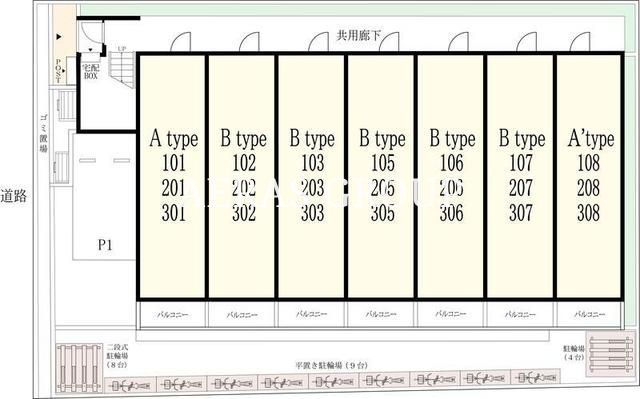Select room number 306
This screenshot has height=399, width=640.
451,213
